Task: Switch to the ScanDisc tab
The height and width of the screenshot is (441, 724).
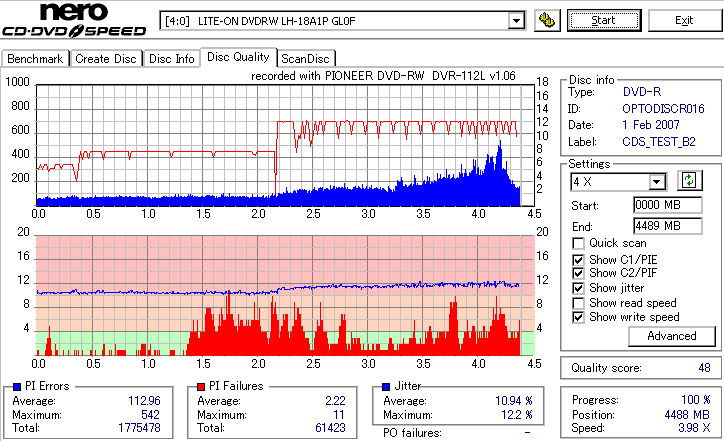Action: point(305,59)
